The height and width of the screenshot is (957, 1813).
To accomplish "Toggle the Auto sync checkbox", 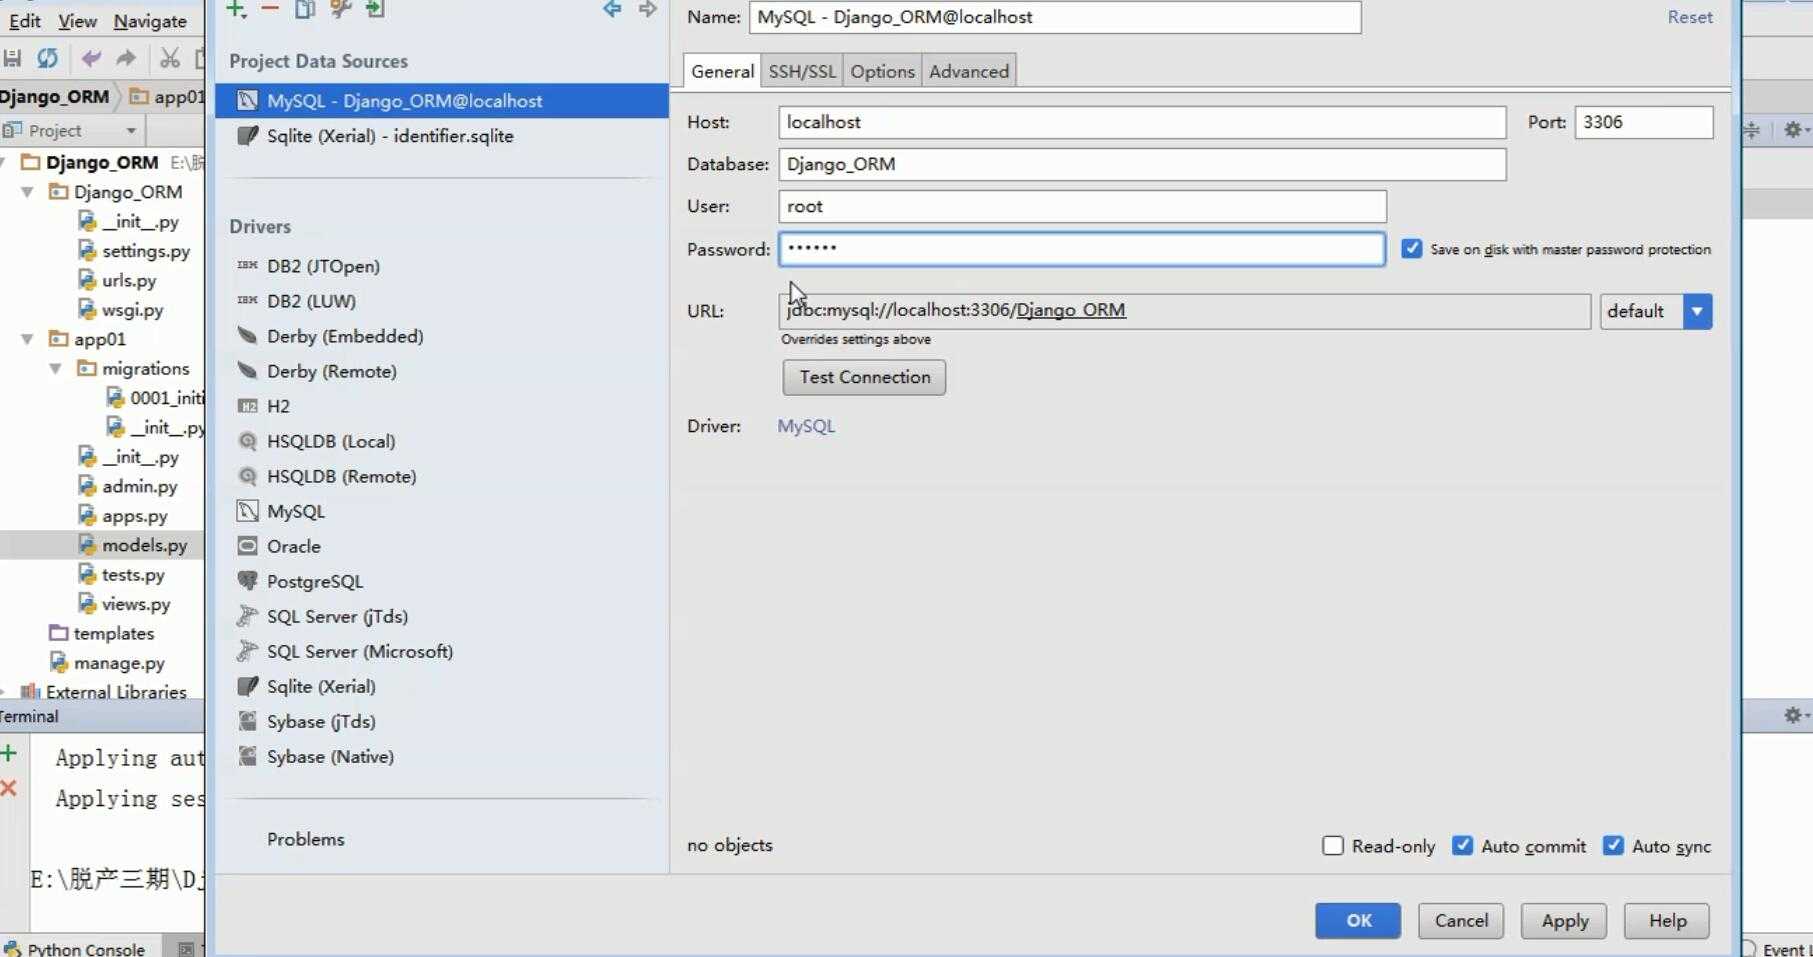I will 1613,846.
